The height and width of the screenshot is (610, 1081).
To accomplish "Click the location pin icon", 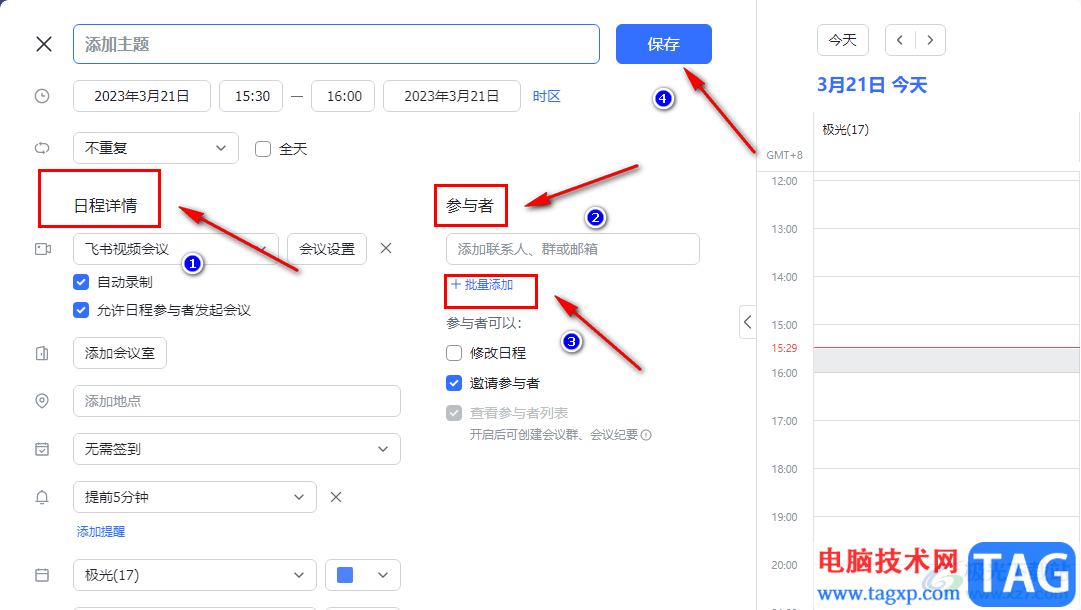I will pos(42,401).
